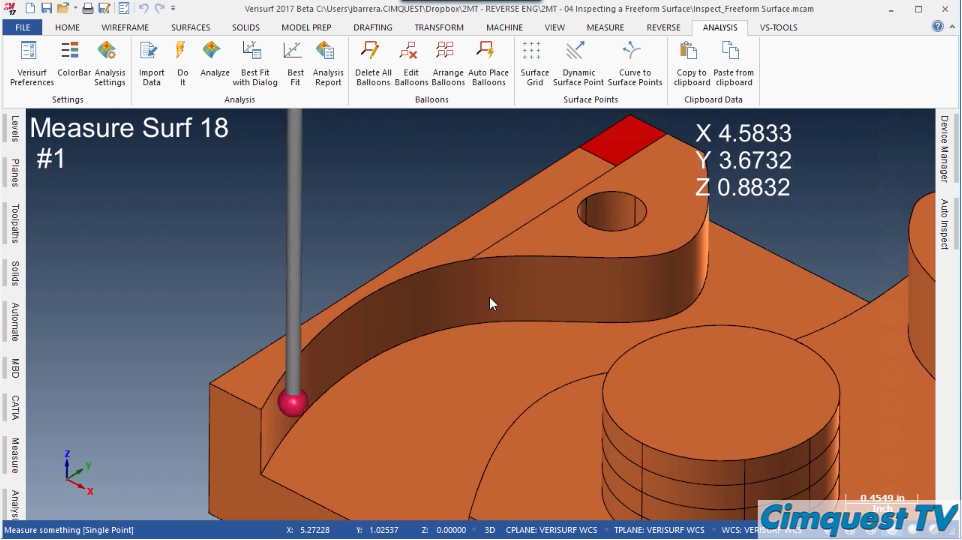Generate an Analysis Report
Screen dimensions: 962x540
tap(328, 63)
